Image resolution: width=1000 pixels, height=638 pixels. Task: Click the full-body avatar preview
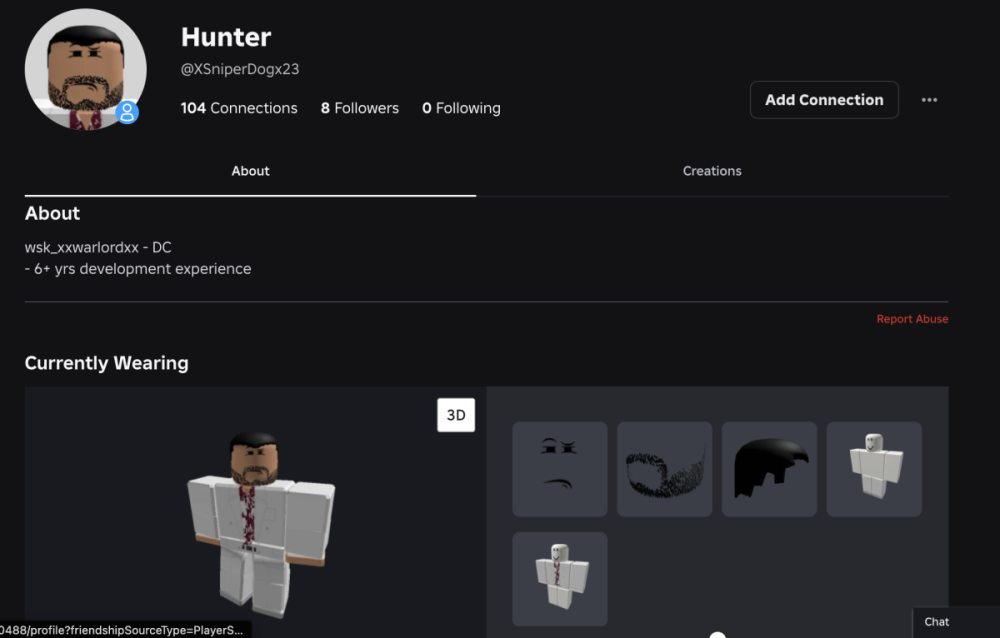point(260,520)
